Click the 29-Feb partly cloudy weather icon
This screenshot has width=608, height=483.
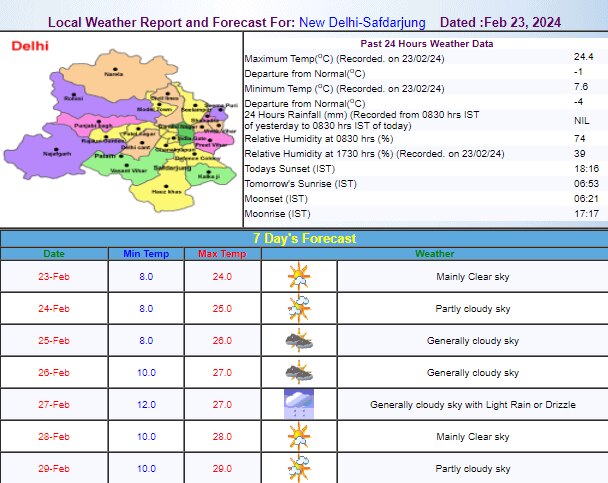[299, 468]
